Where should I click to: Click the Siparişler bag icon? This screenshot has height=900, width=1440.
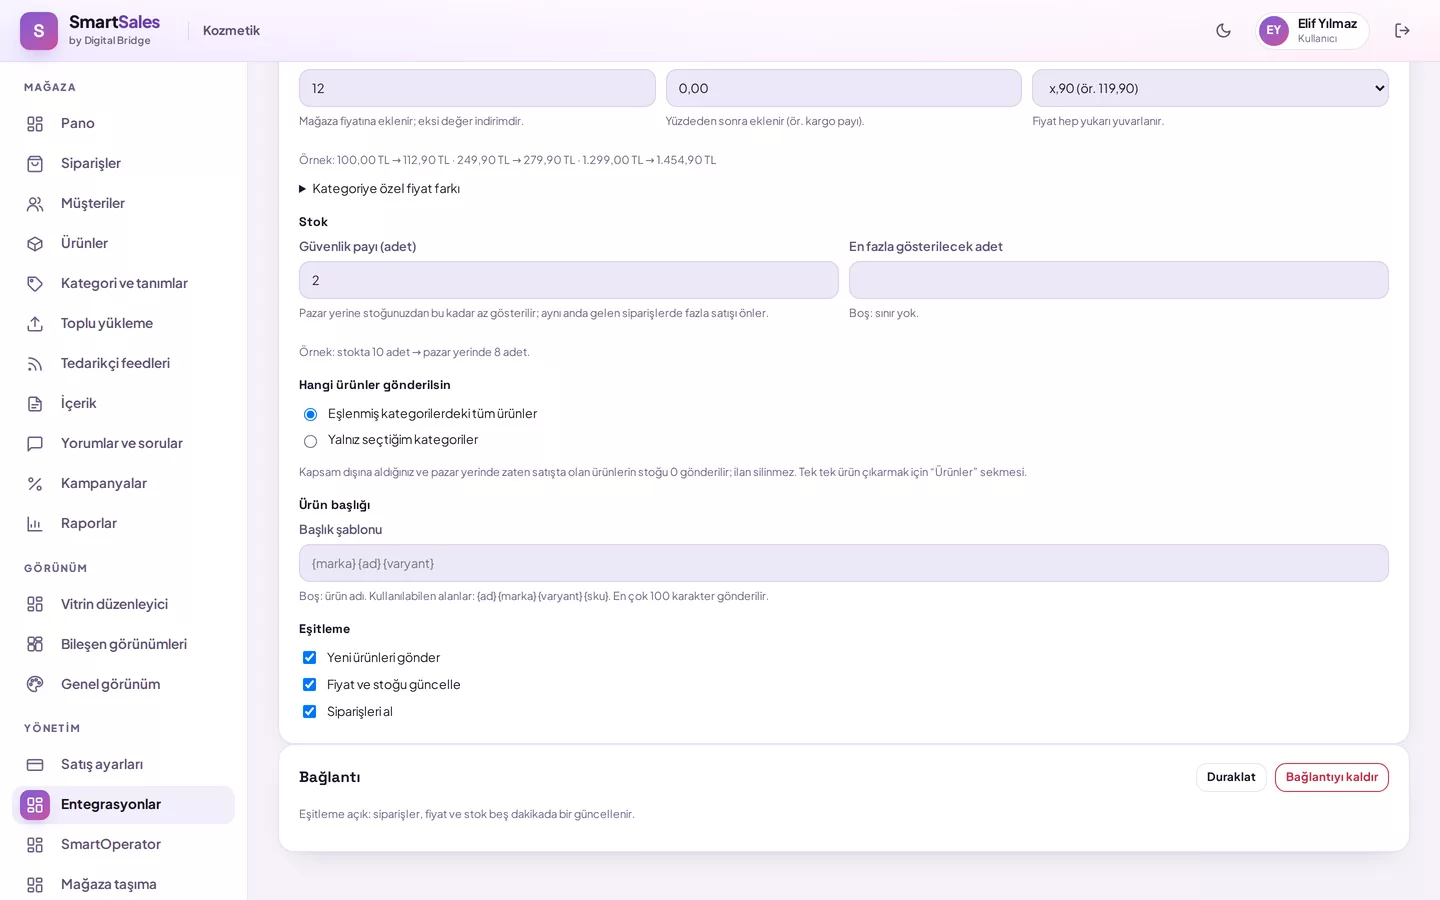coord(35,164)
